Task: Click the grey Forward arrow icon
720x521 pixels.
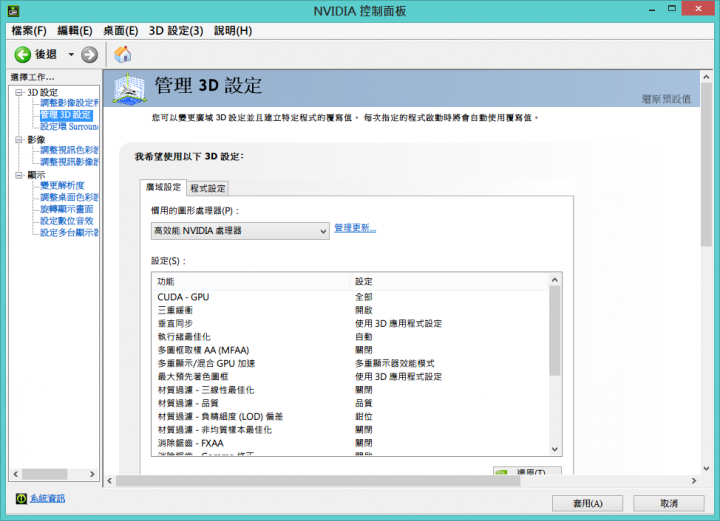Action: coord(90,55)
